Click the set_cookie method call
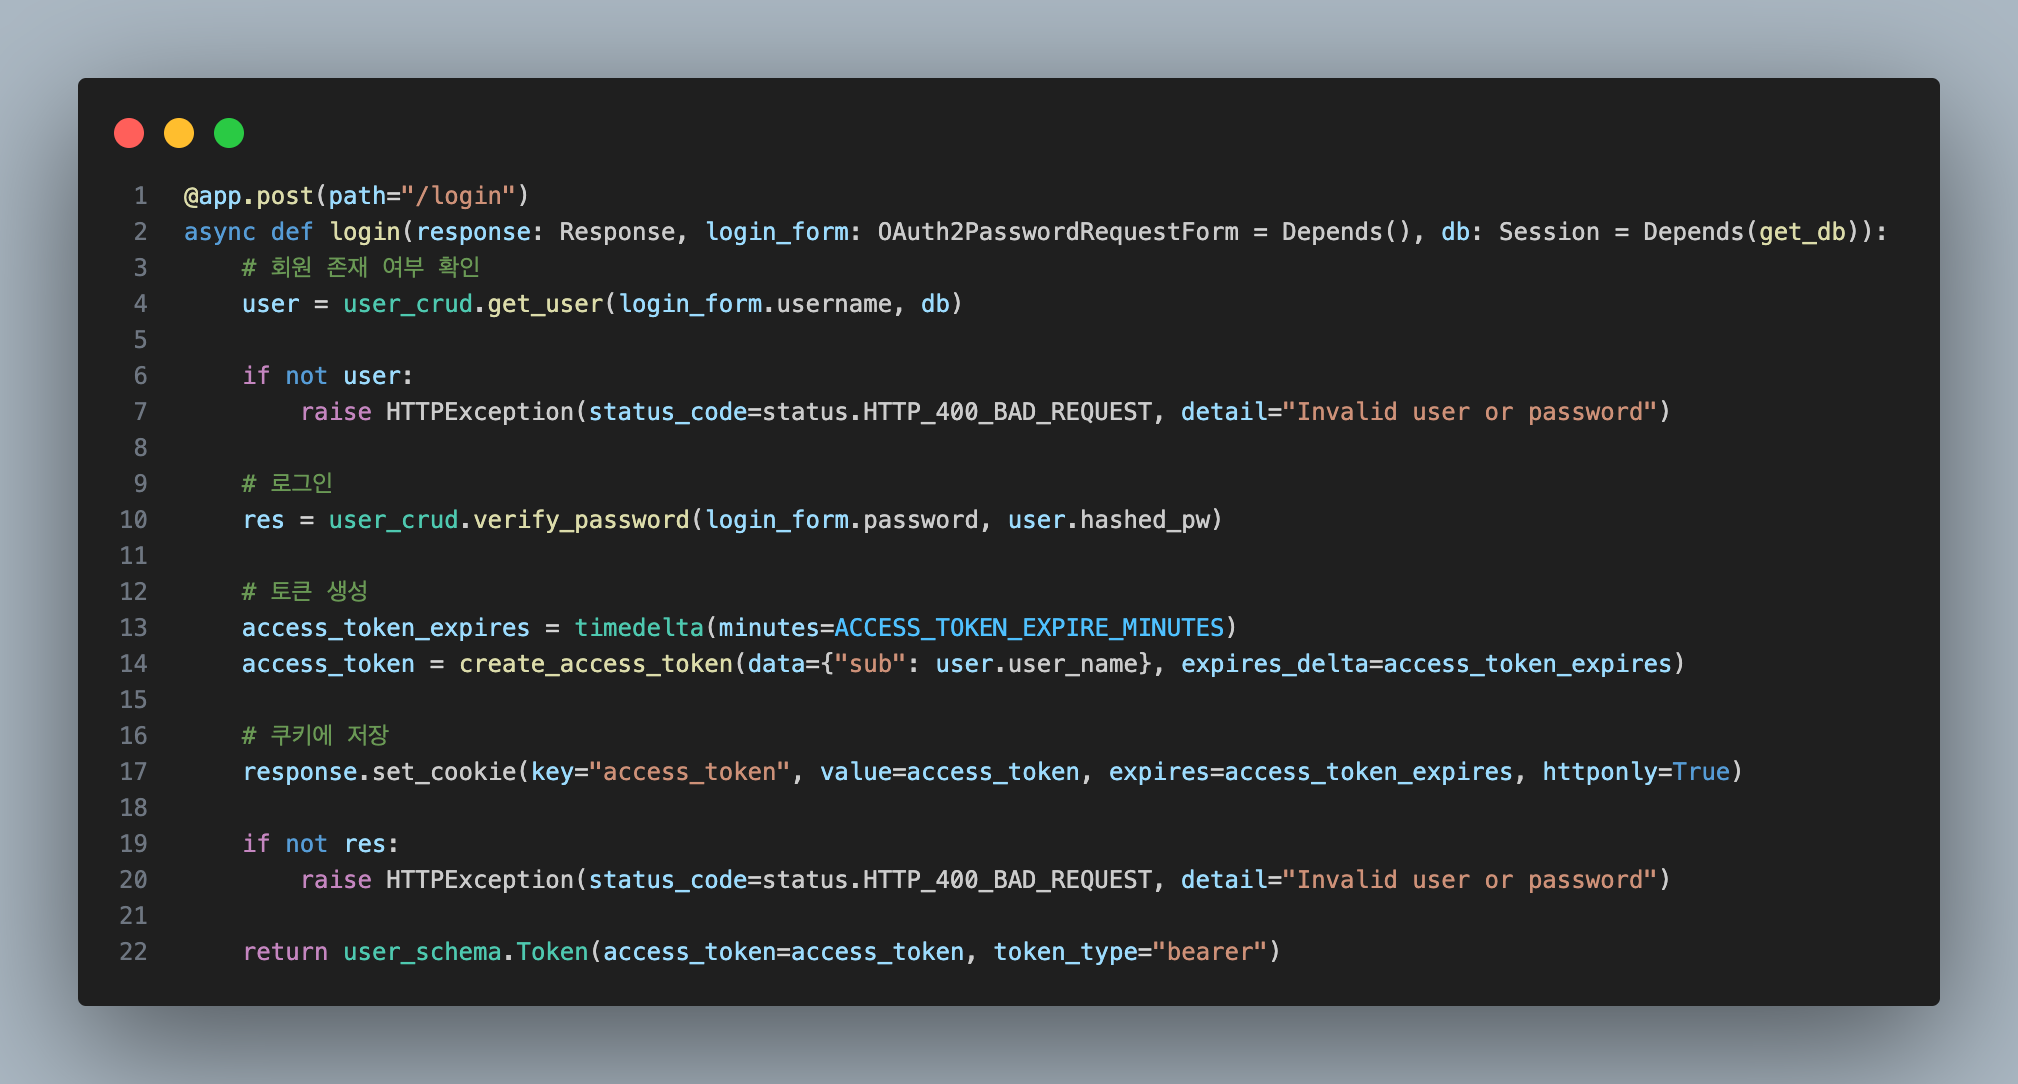 444,772
